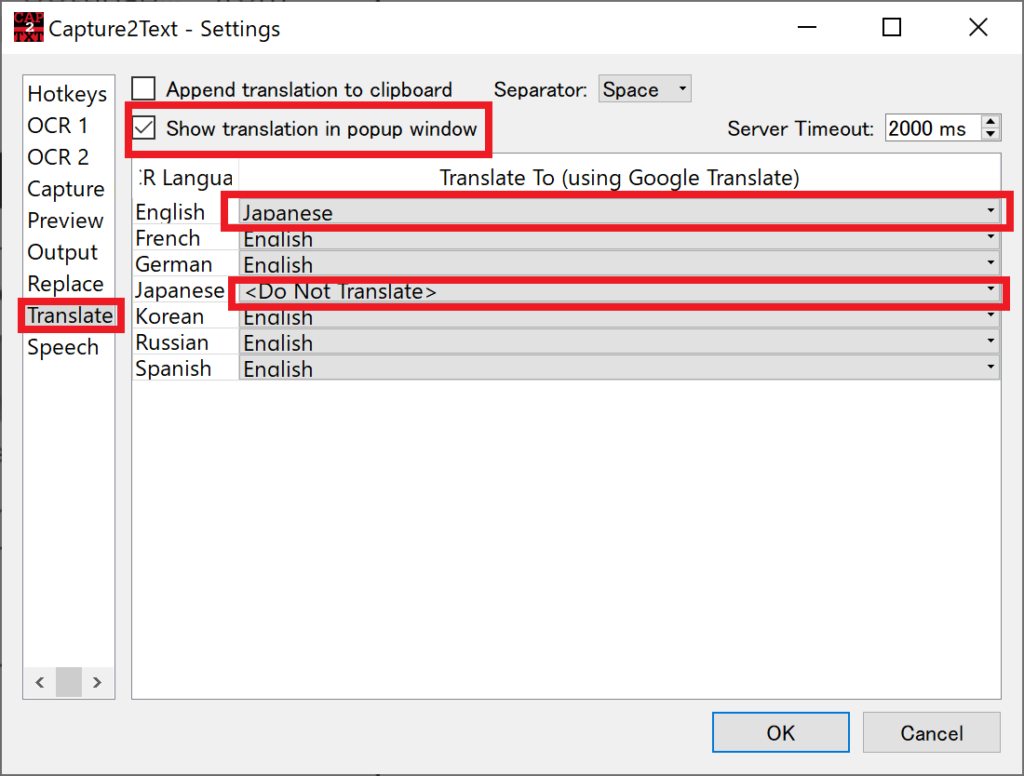Screen dimensions: 1024x776
Task: Click the Russian row language label
Action: pos(172,342)
